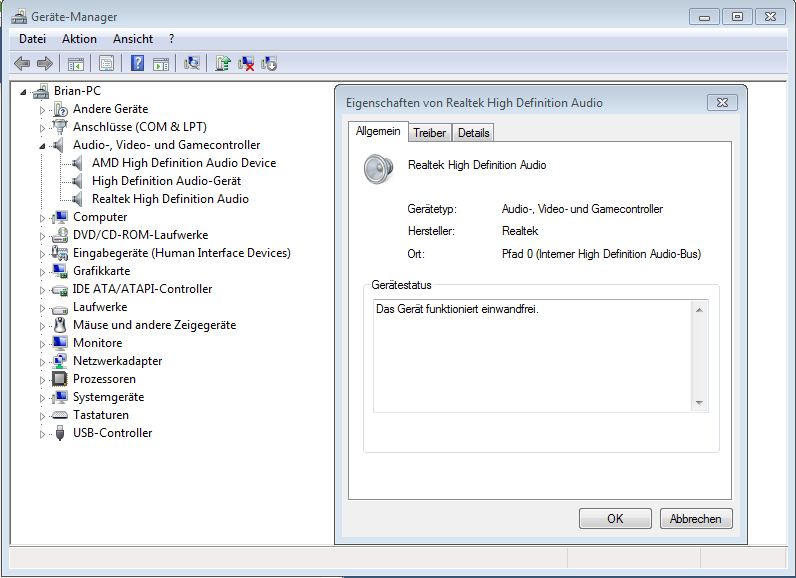Click the Monitore screen icon

click(60, 343)
